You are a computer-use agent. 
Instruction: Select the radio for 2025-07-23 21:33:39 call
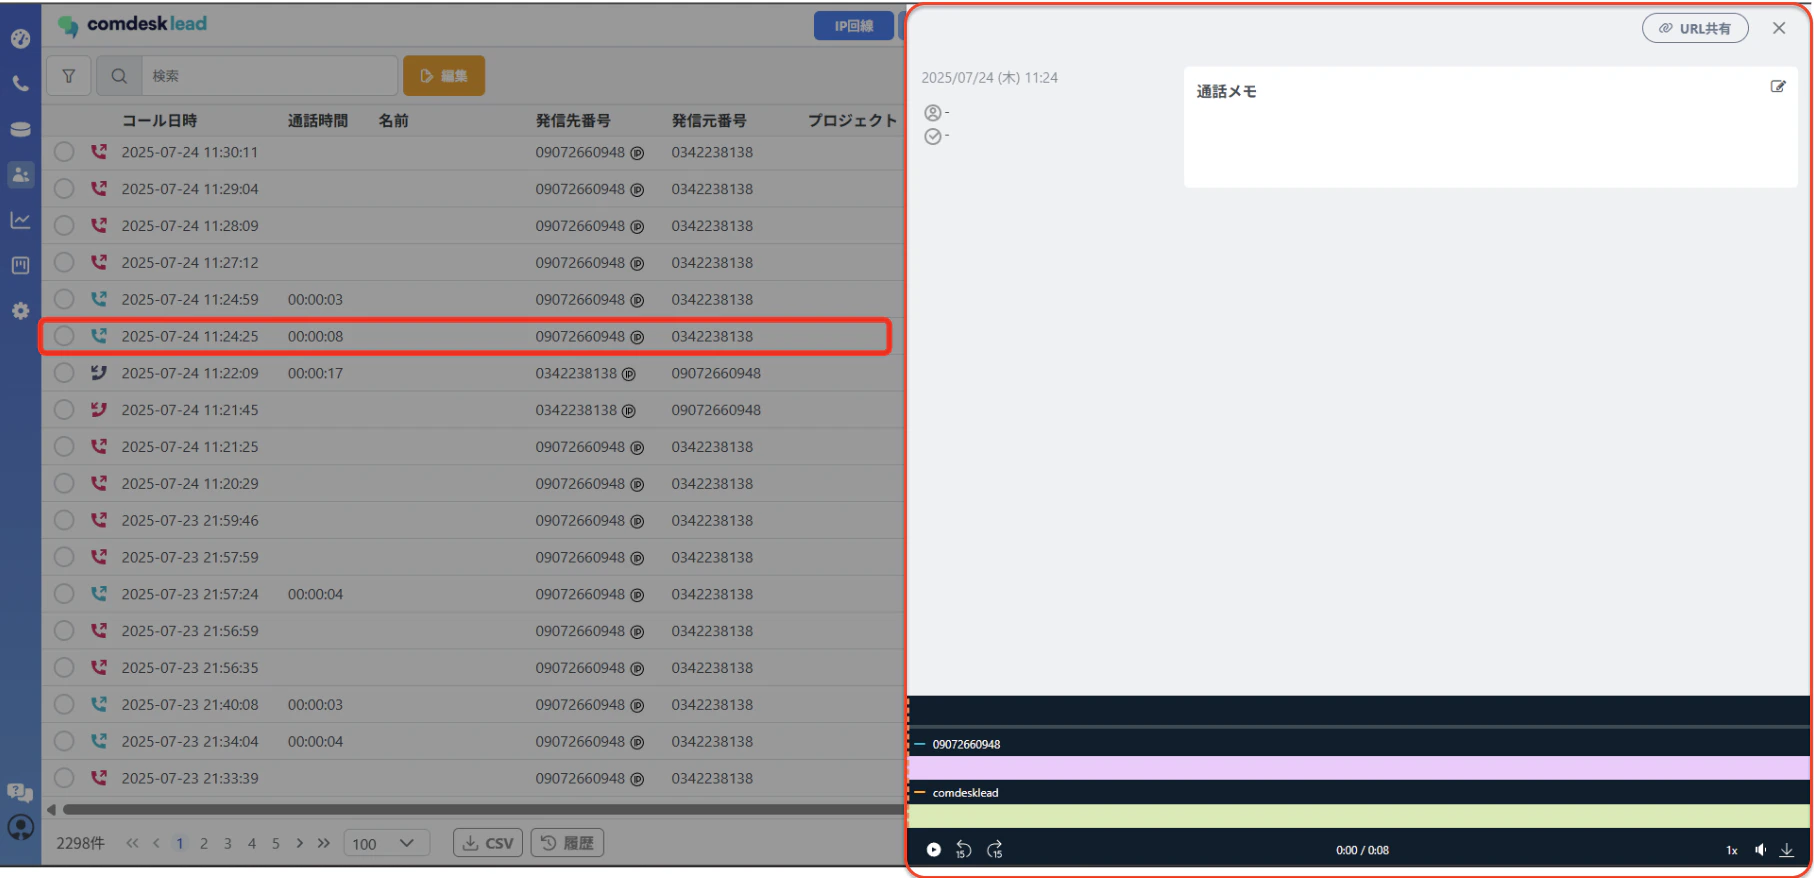pos(64,778)
